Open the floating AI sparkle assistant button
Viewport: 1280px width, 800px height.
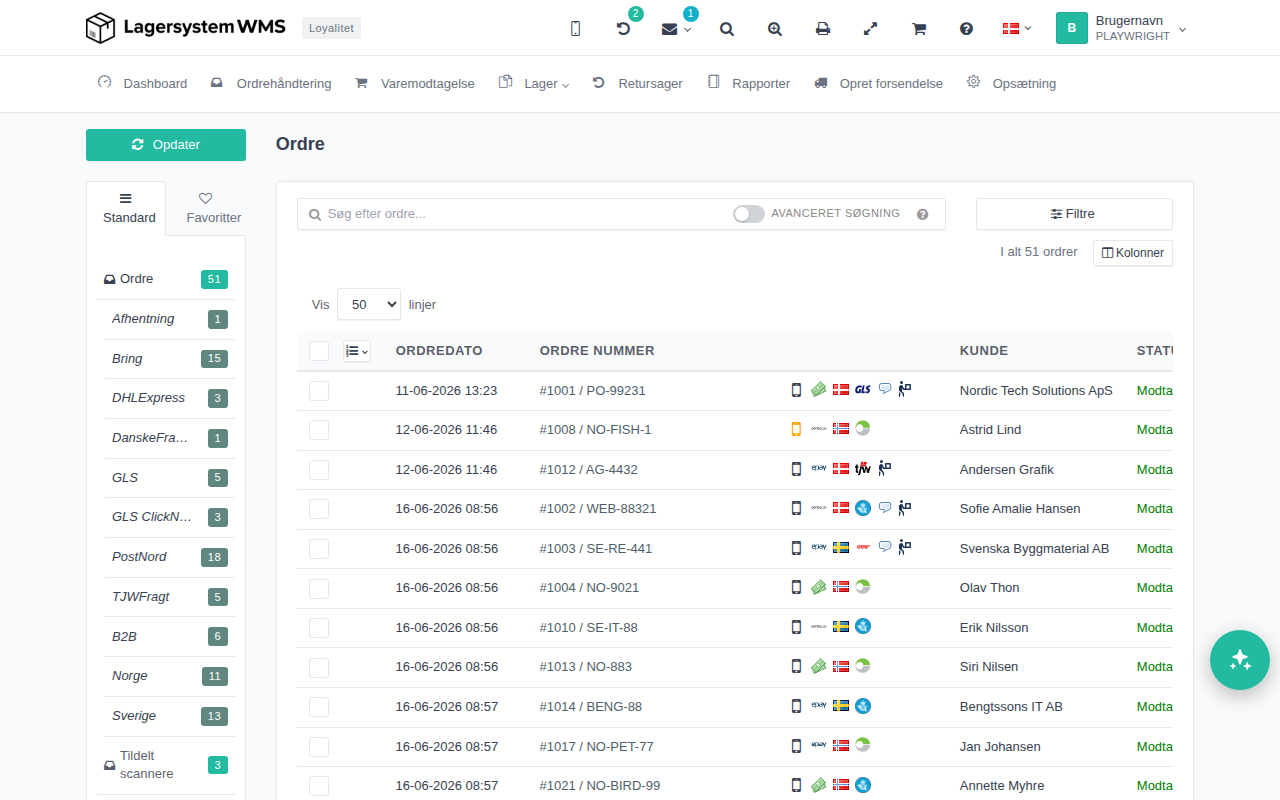[x=1240, y=660]
